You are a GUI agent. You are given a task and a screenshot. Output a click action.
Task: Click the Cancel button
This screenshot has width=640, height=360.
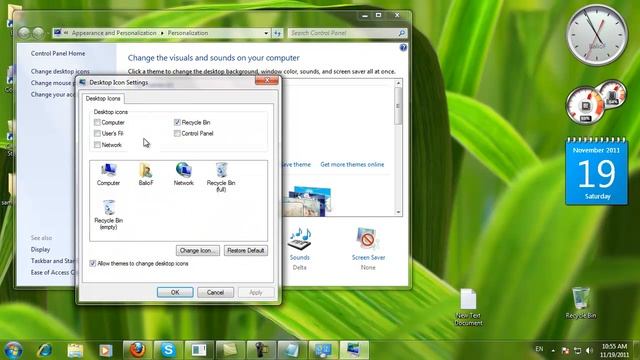click(215, 292)
